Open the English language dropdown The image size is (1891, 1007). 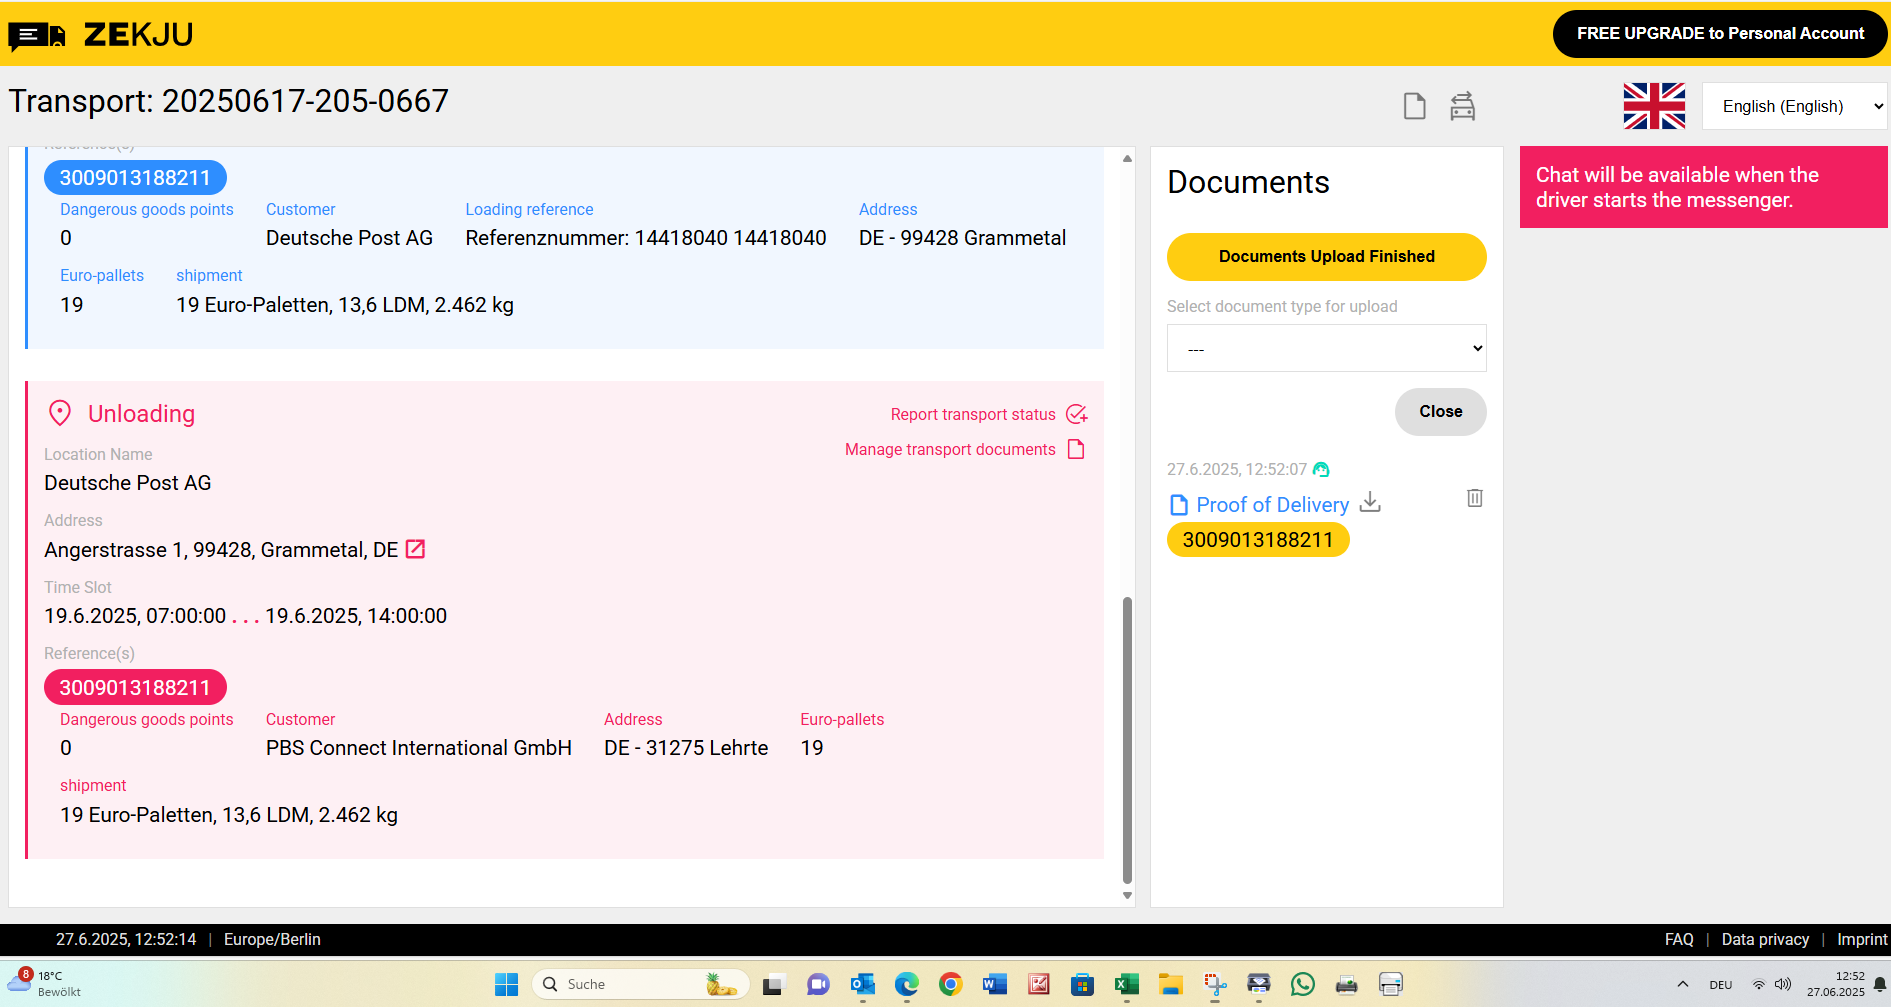tap(1795, 106)
